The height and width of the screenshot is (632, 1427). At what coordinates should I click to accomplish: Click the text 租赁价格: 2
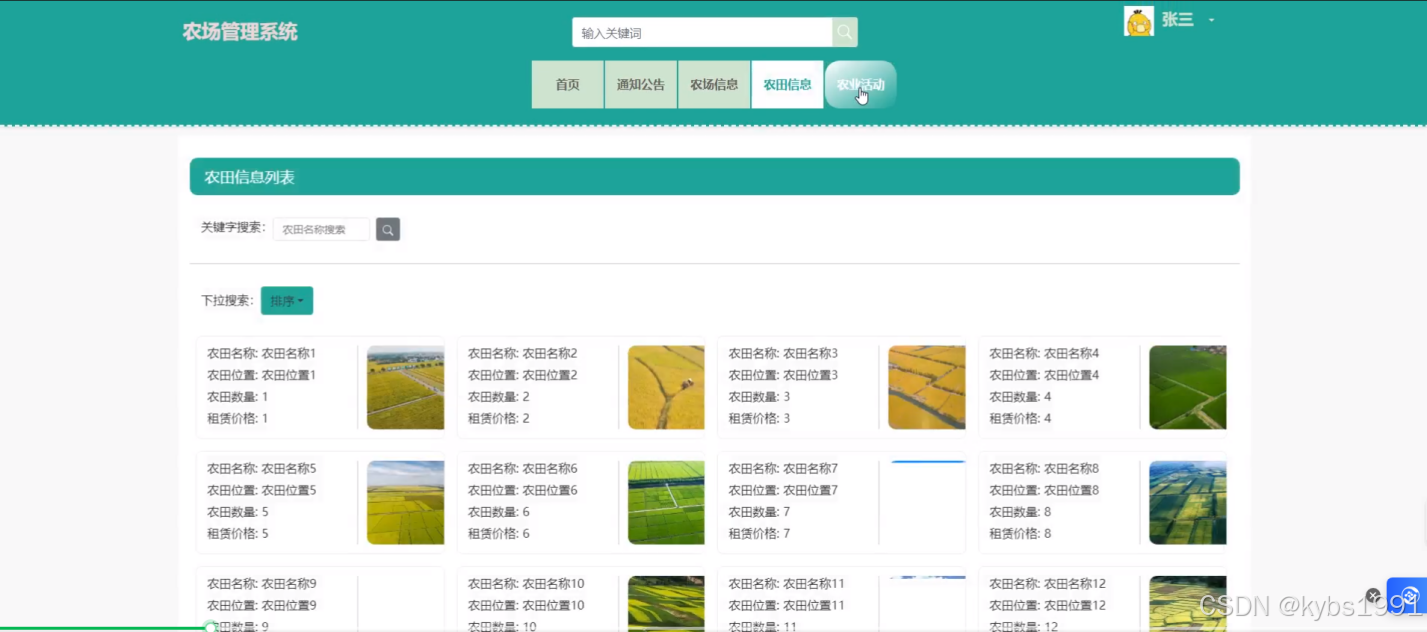[x=499, y=419]
